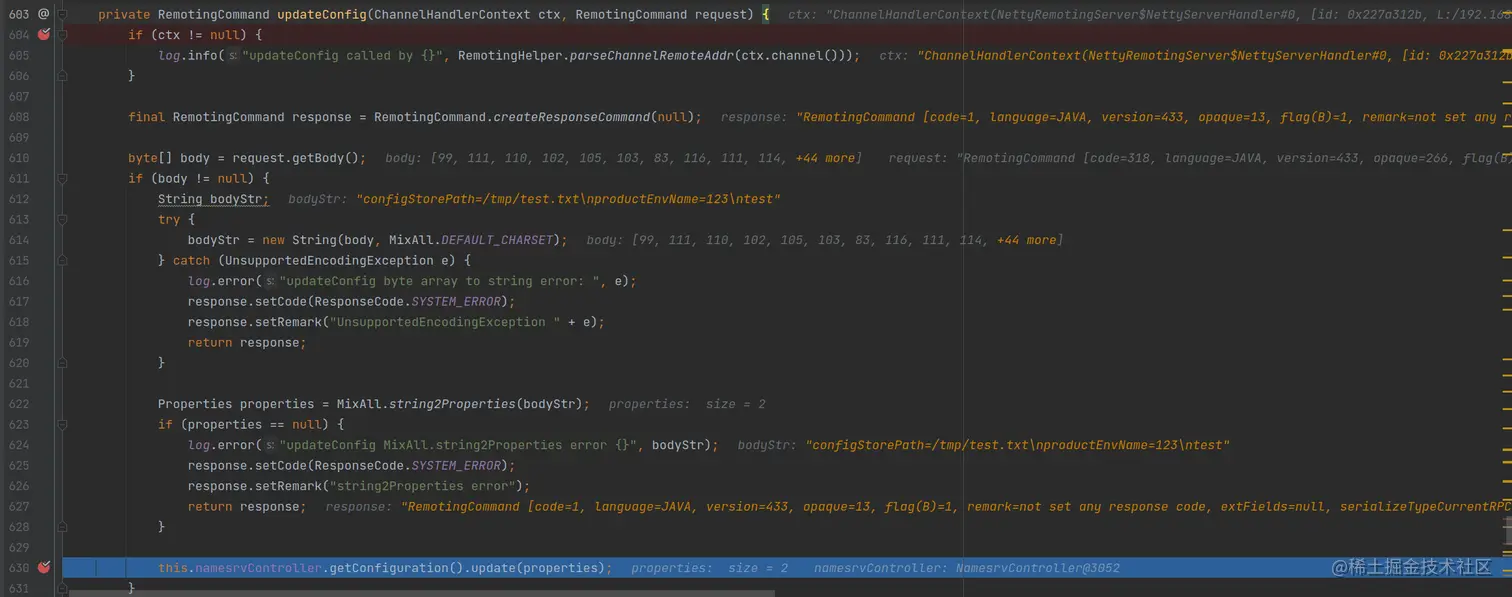Click the bodyStr inline debug value on line 612
Image resolution: width=1512 pixels, height=597 pixels.
568,199
